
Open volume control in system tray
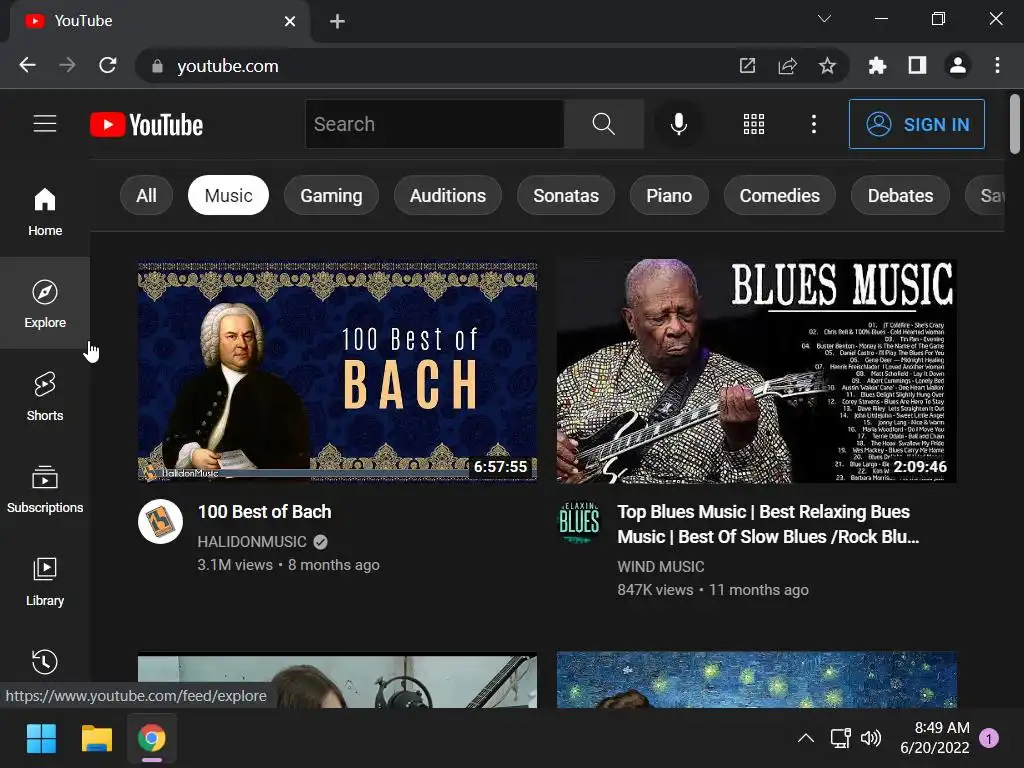(x=871, y=738)
